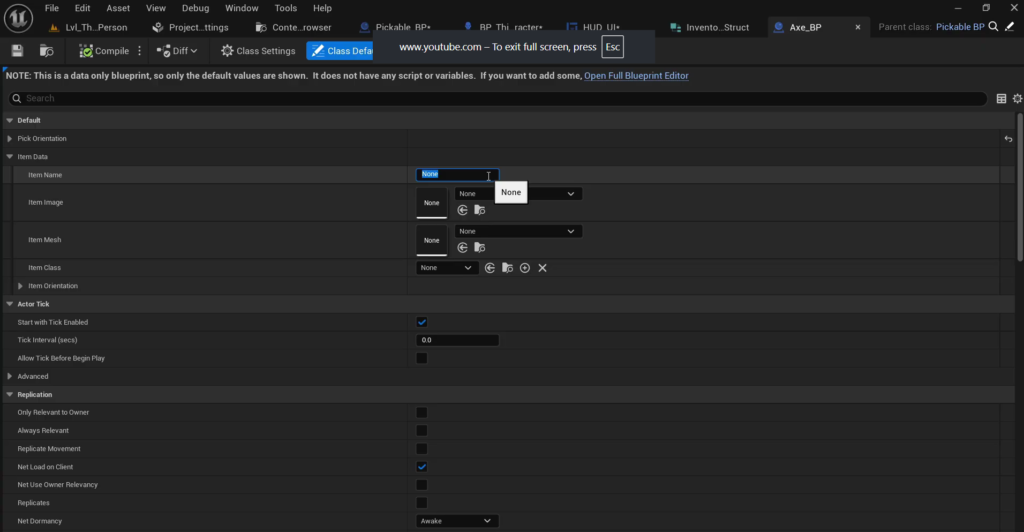Open the Asset menu
The image size is (1024, 532).
click(x=118, y=8)
